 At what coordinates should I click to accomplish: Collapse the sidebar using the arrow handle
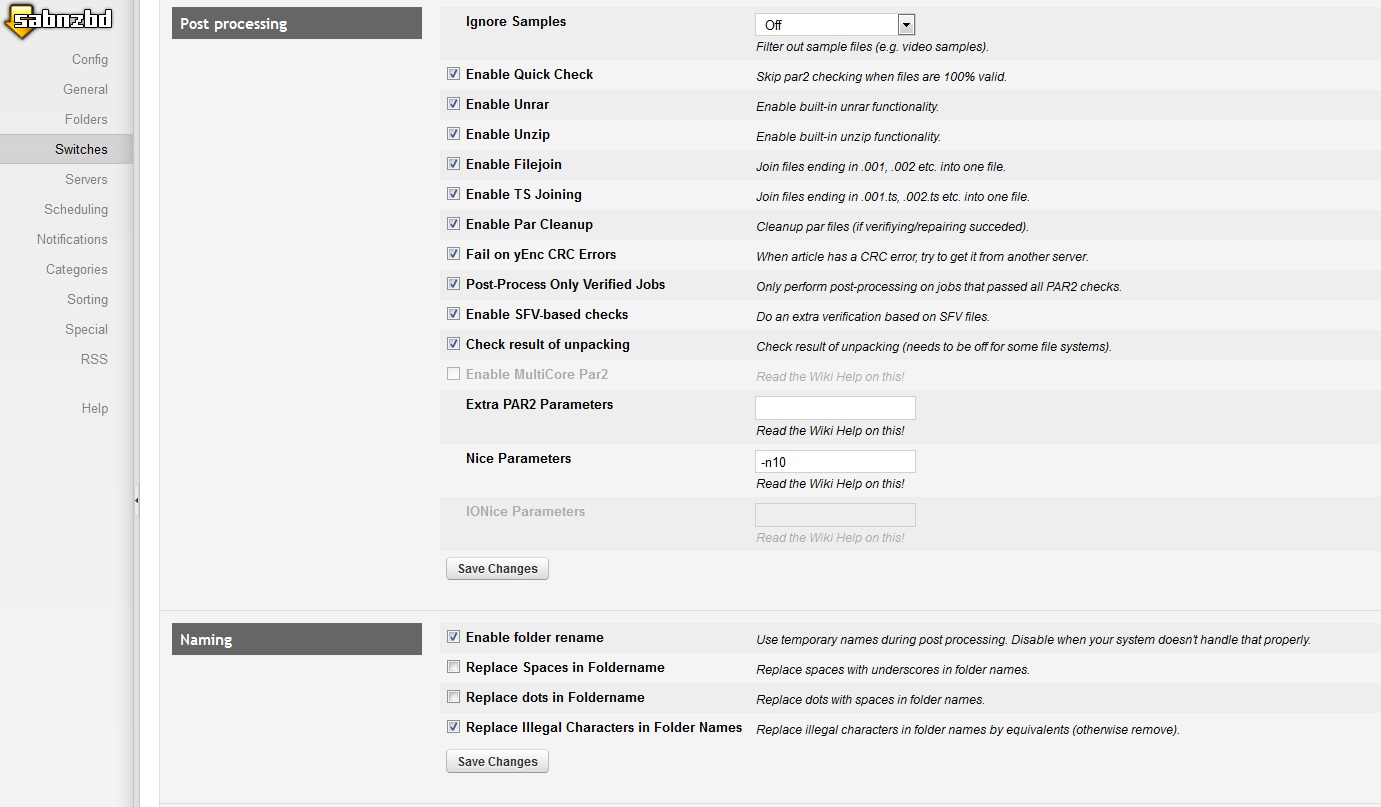point(136,500)
